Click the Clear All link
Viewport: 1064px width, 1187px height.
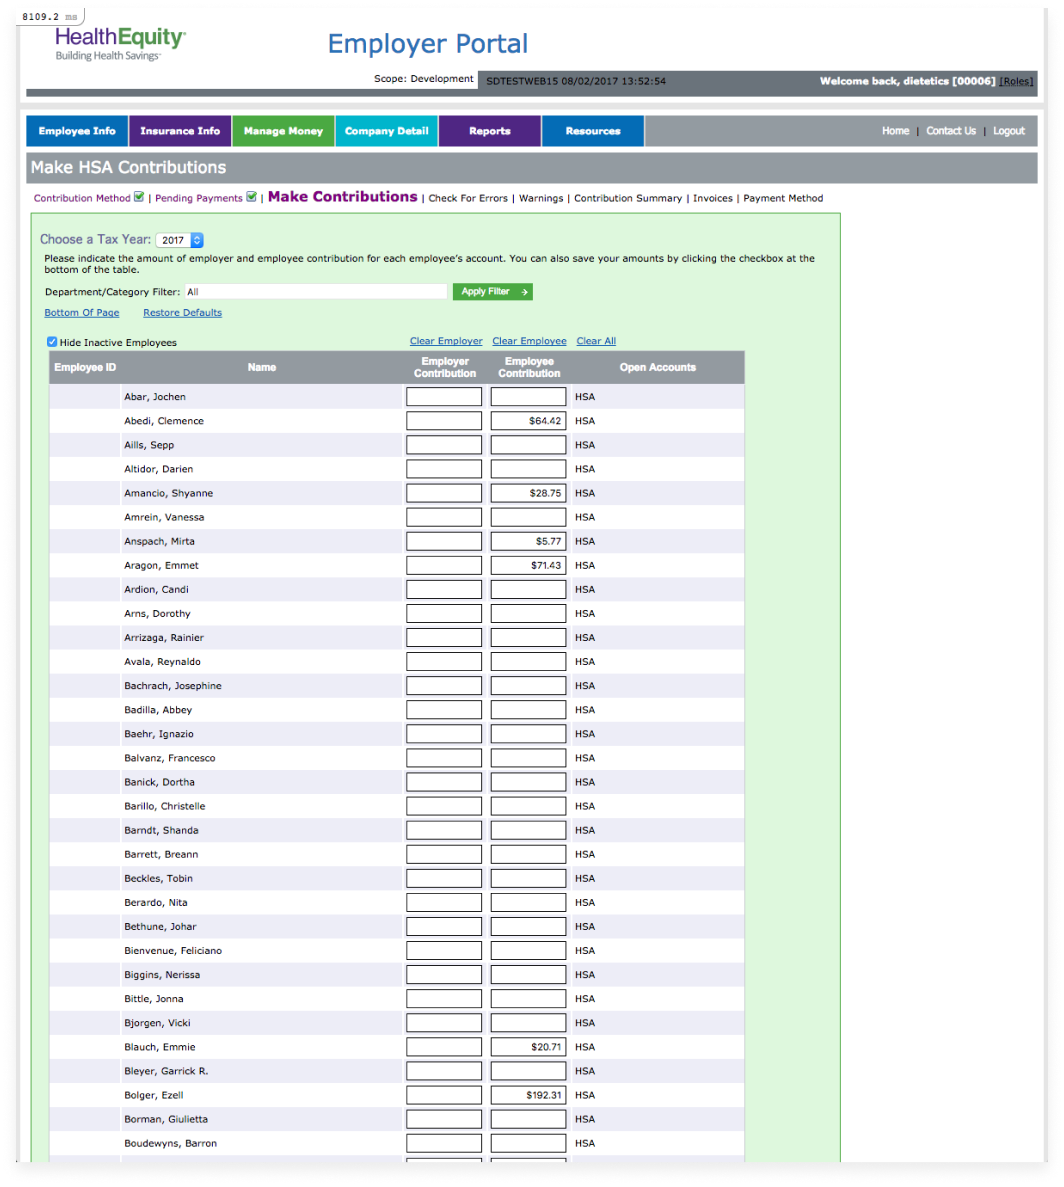coord(596,341)
